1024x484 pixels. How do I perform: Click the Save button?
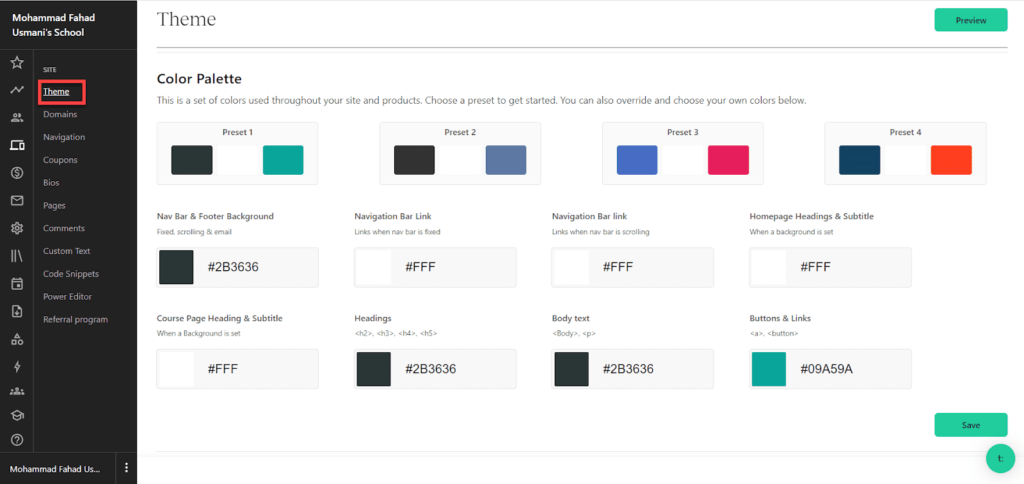(970, 425)
